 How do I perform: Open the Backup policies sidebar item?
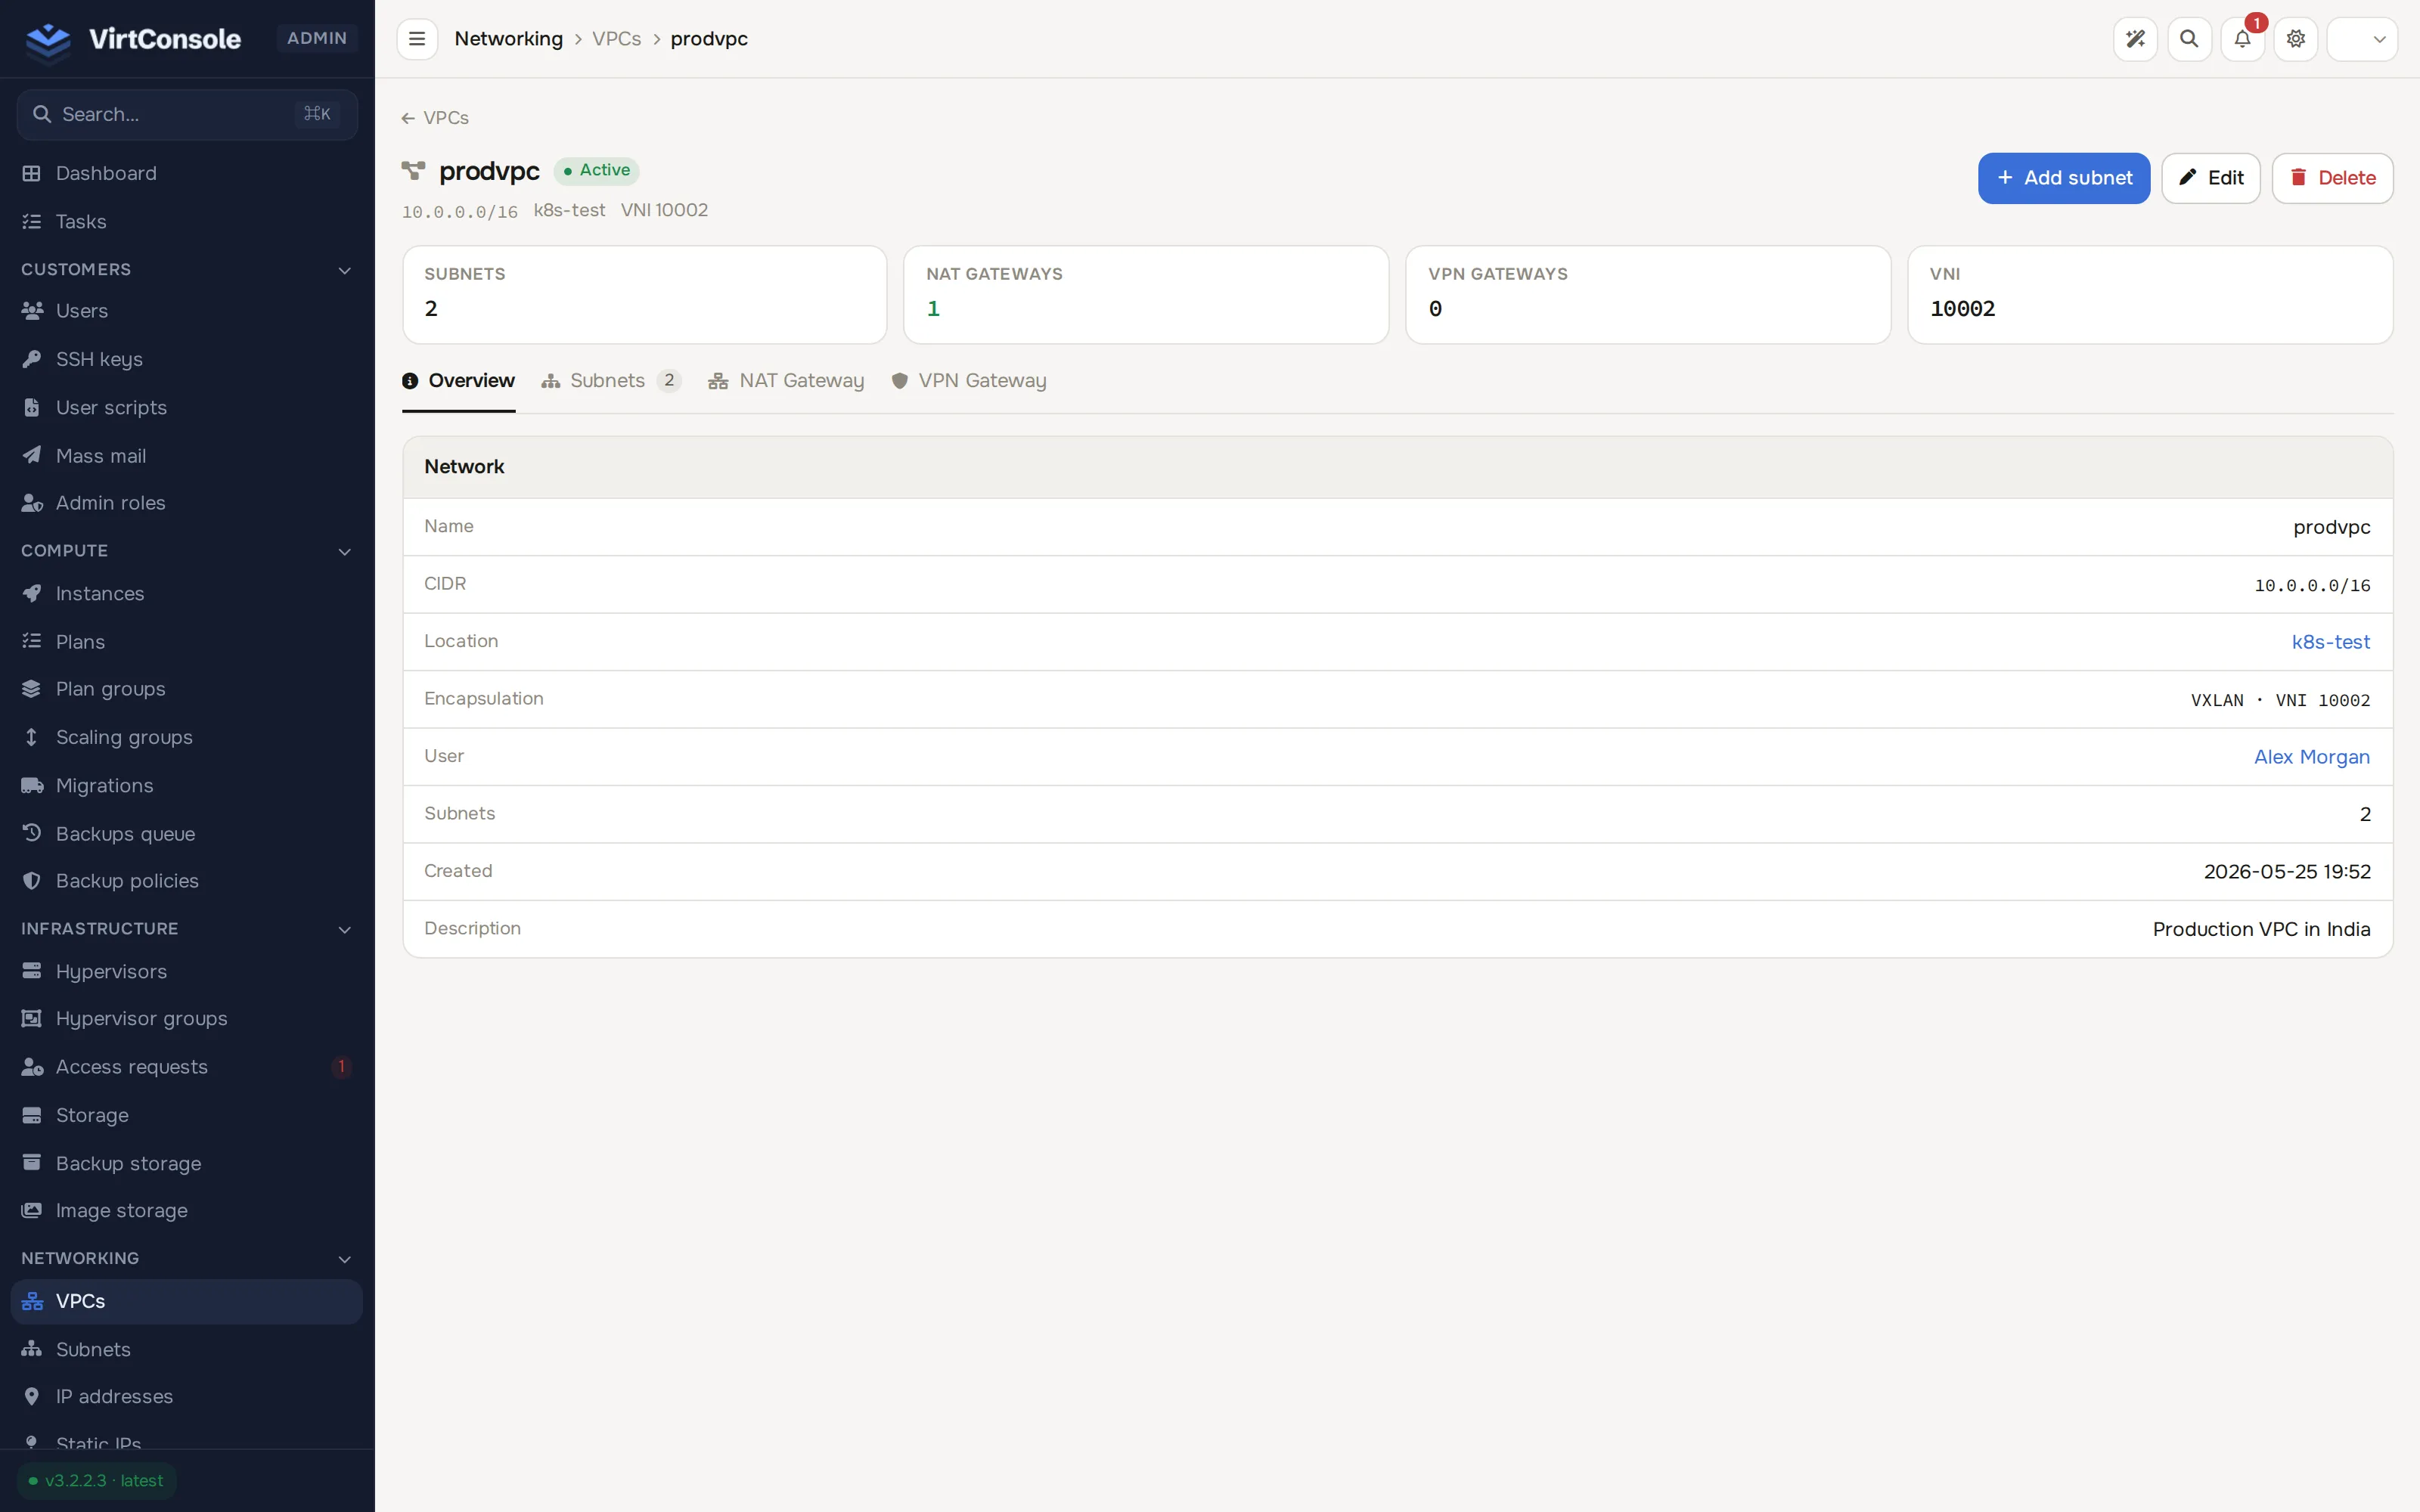[187, 881]
